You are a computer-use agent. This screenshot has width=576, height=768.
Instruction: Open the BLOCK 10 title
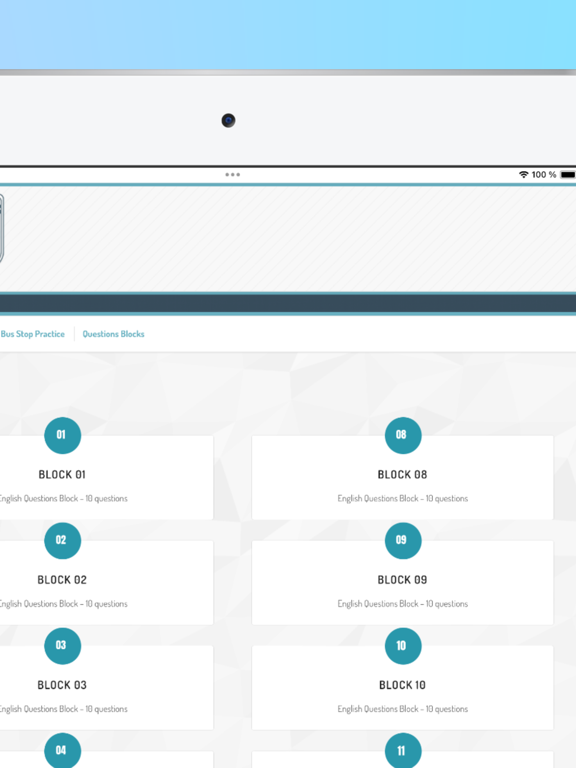tap(402, 685)
